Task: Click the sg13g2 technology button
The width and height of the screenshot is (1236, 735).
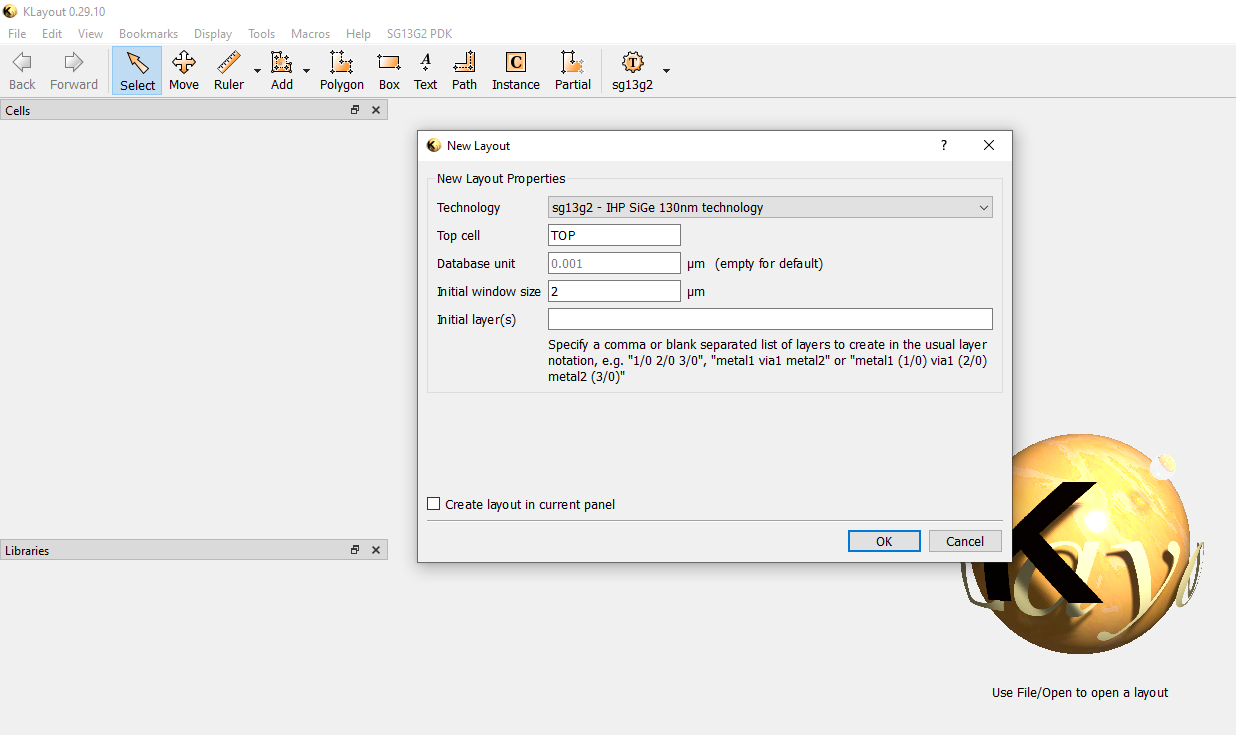Action: (x=632, y=71)
